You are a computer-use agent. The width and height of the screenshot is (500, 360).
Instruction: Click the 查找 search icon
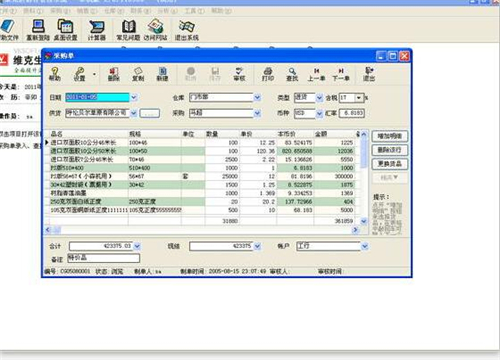click(292, 74)
